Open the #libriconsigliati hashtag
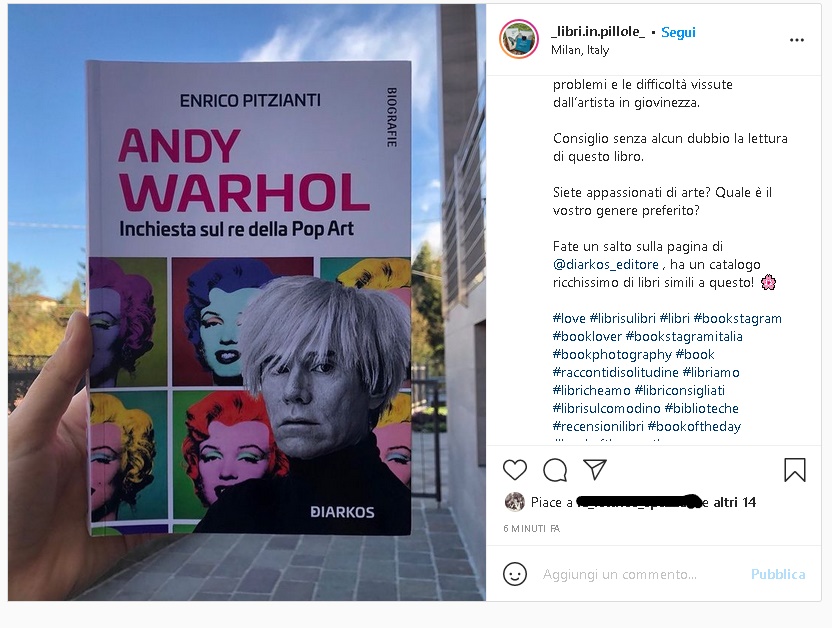The width and height of the screenshot is (832, 628). tap(680, 390)
